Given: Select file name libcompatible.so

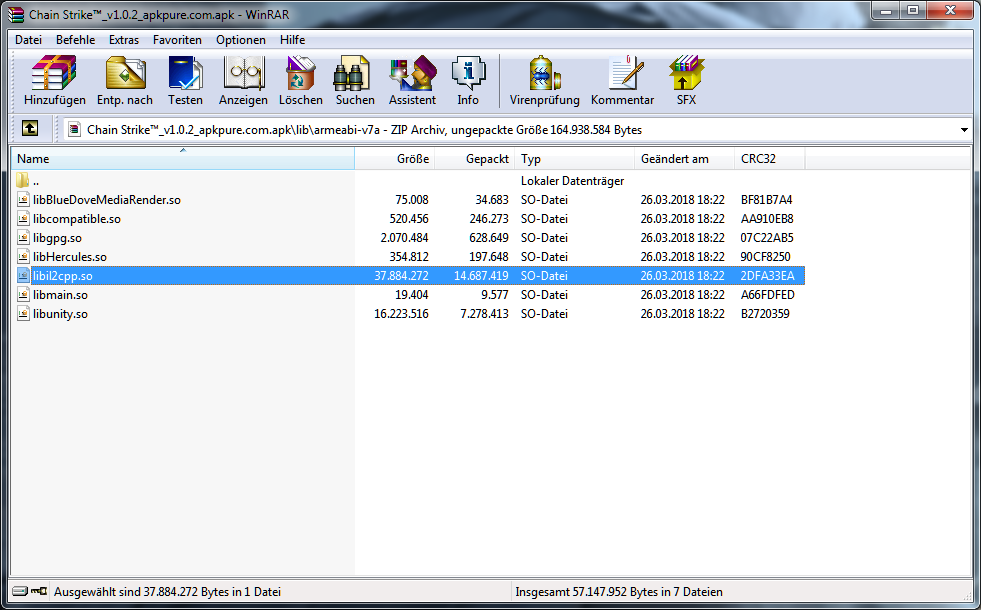Looking at the screenshot, I should [77, 219].
